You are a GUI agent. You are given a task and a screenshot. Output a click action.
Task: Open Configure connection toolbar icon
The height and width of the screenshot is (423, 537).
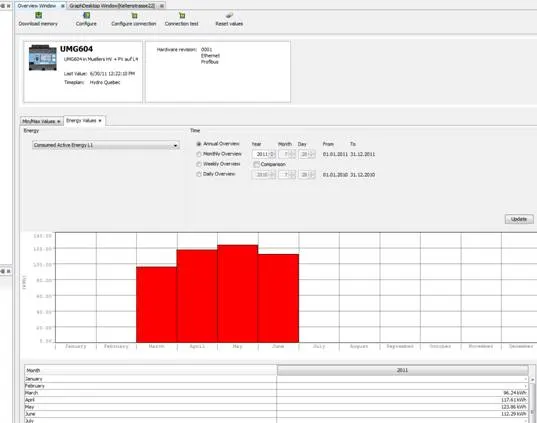134,16
